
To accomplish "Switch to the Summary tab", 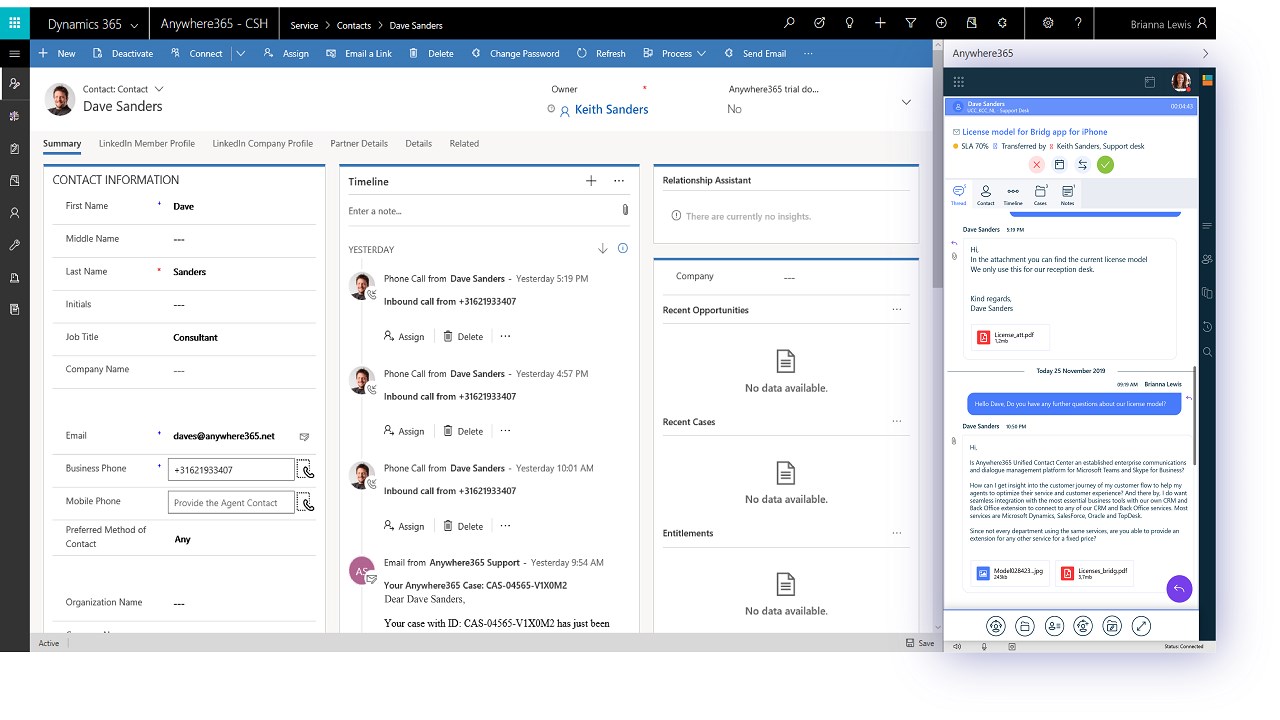I will click(x=62, y=144).
